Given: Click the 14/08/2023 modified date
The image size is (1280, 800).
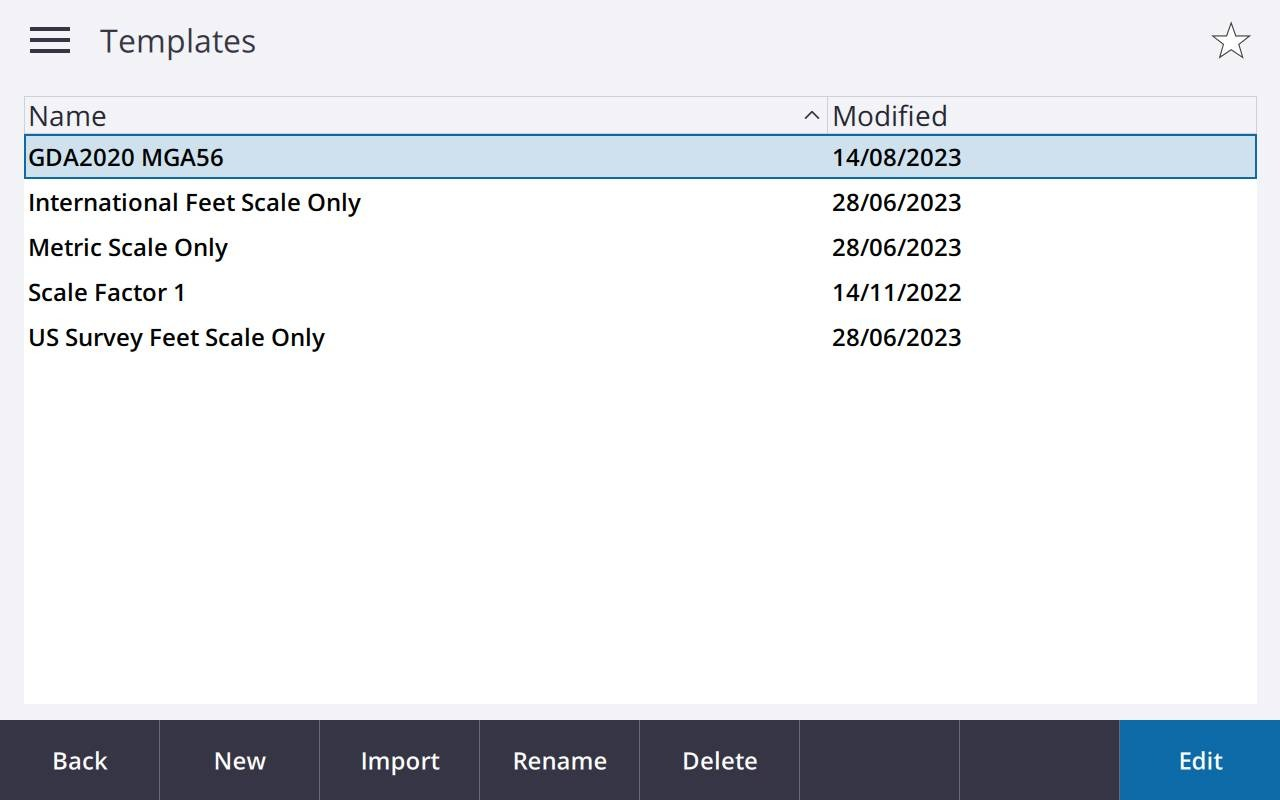Looking at the screenshot, I should (896, 157).
